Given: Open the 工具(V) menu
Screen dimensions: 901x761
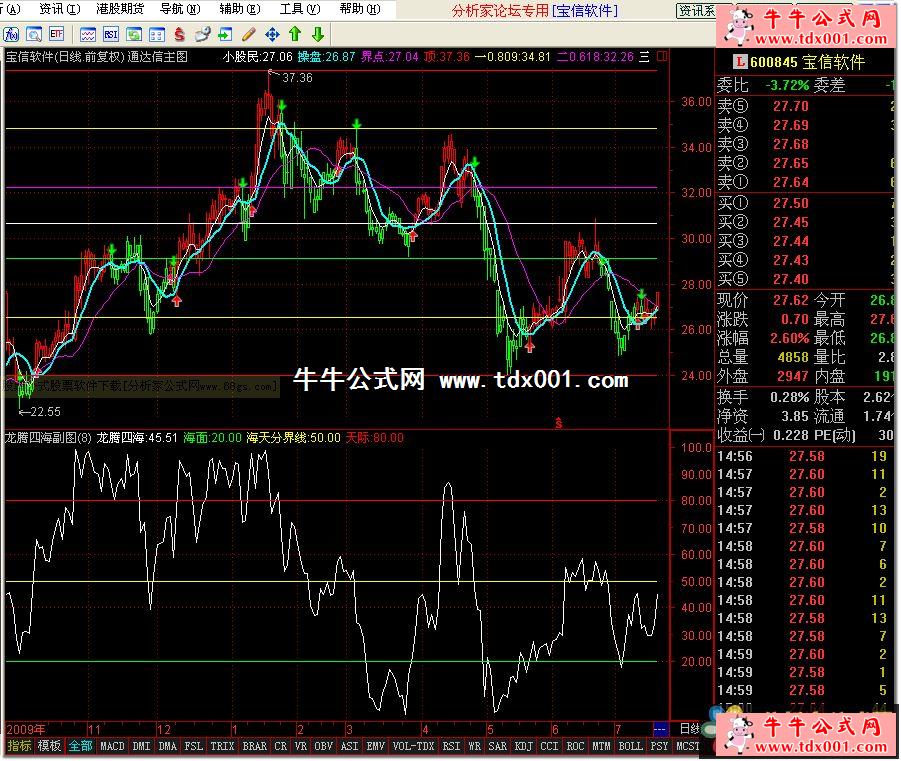Looking at the screenshot, I should pos(300,9).
